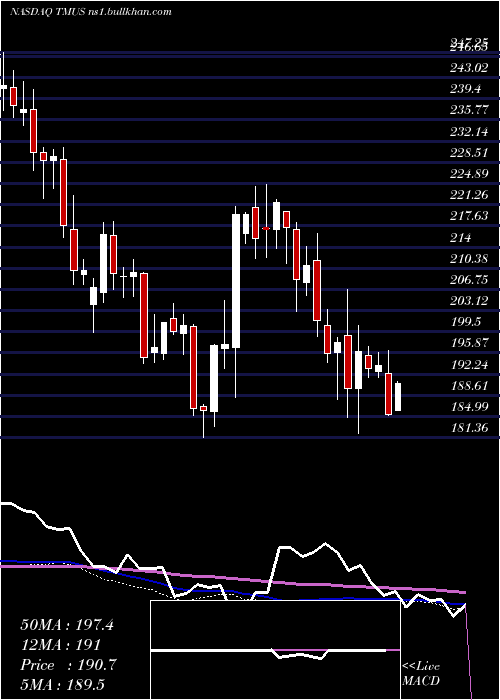This screenshot has width=500, height=700.
Task: Click the 192.24 price axis label
Action: tap(469, 365)
